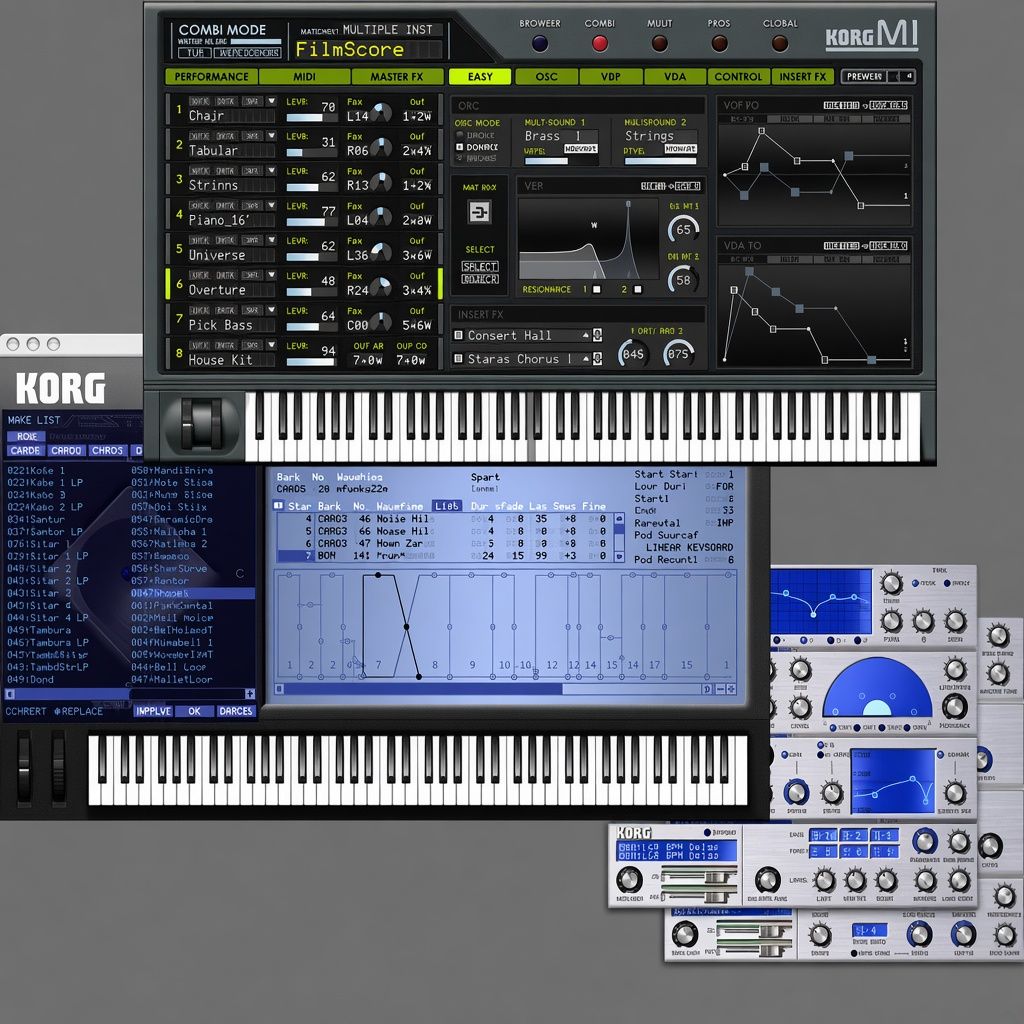The width and height of the screenshot is (1024, 1024).
Task: Click the icon right of Consert Hall
Action: [597, 335]
